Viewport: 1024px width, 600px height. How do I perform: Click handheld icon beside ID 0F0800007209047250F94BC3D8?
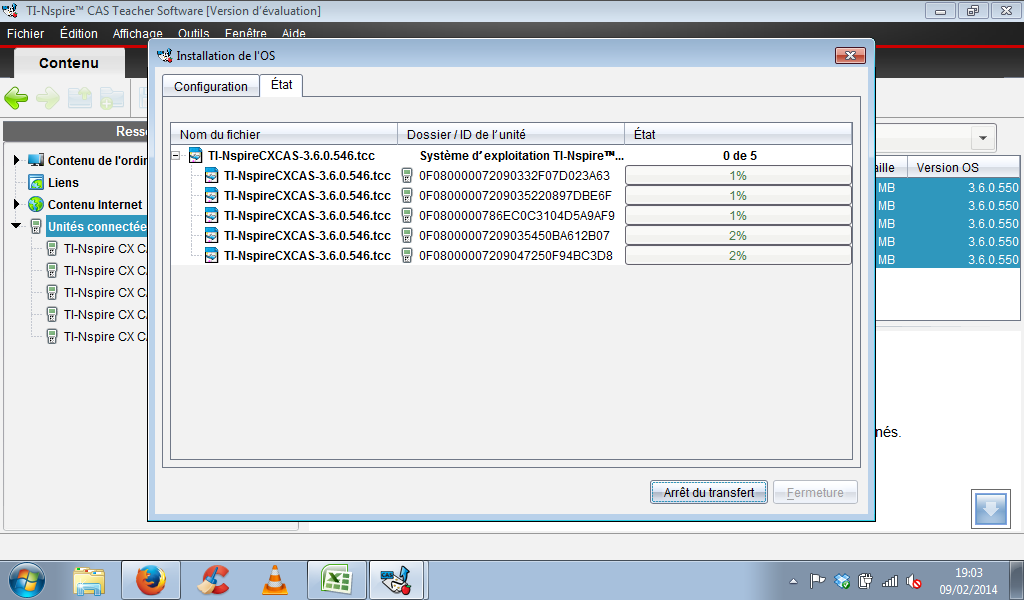(407, 256)
